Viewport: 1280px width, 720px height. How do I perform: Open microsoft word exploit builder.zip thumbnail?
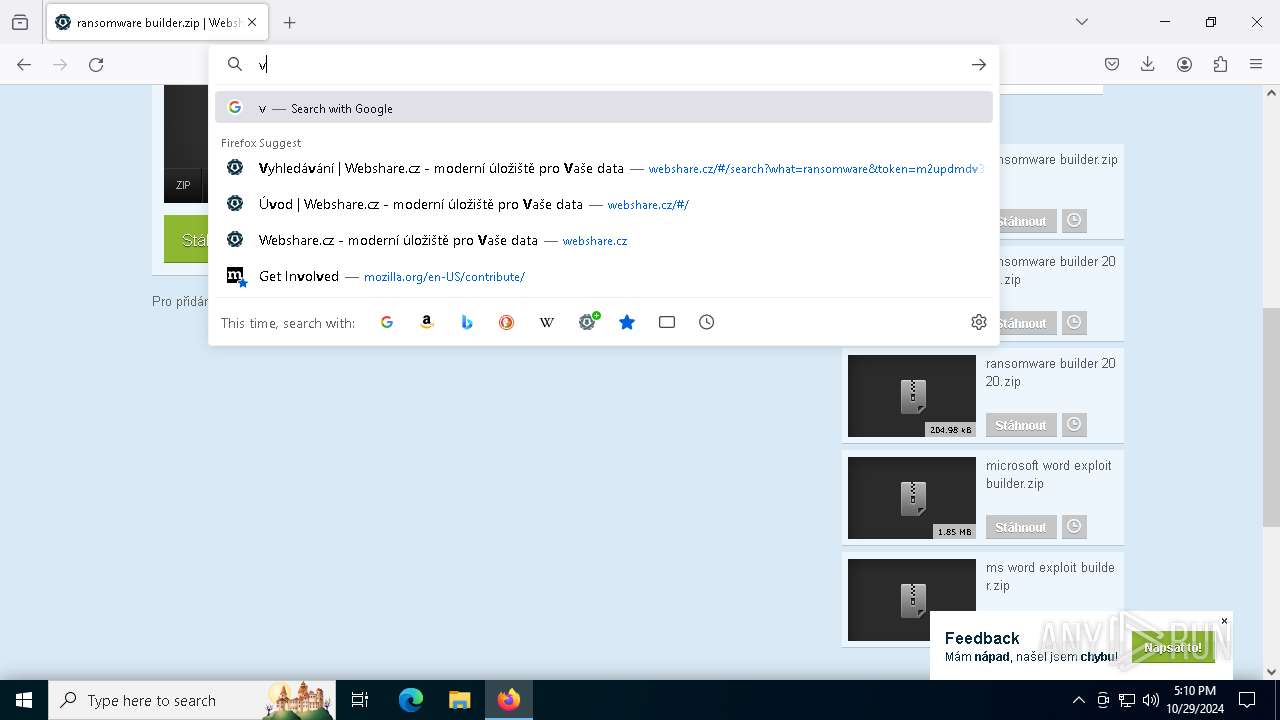tap(912, 498)
